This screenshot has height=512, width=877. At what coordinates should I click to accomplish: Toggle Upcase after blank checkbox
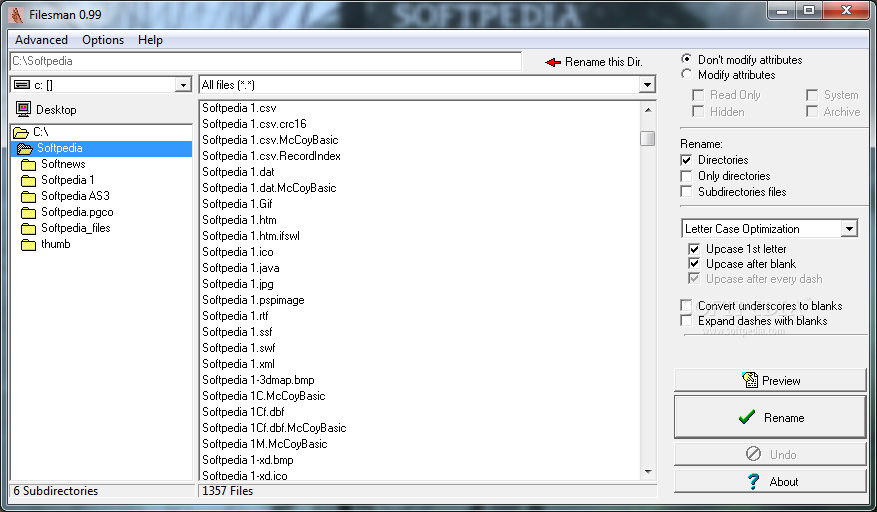pos(694,264)
